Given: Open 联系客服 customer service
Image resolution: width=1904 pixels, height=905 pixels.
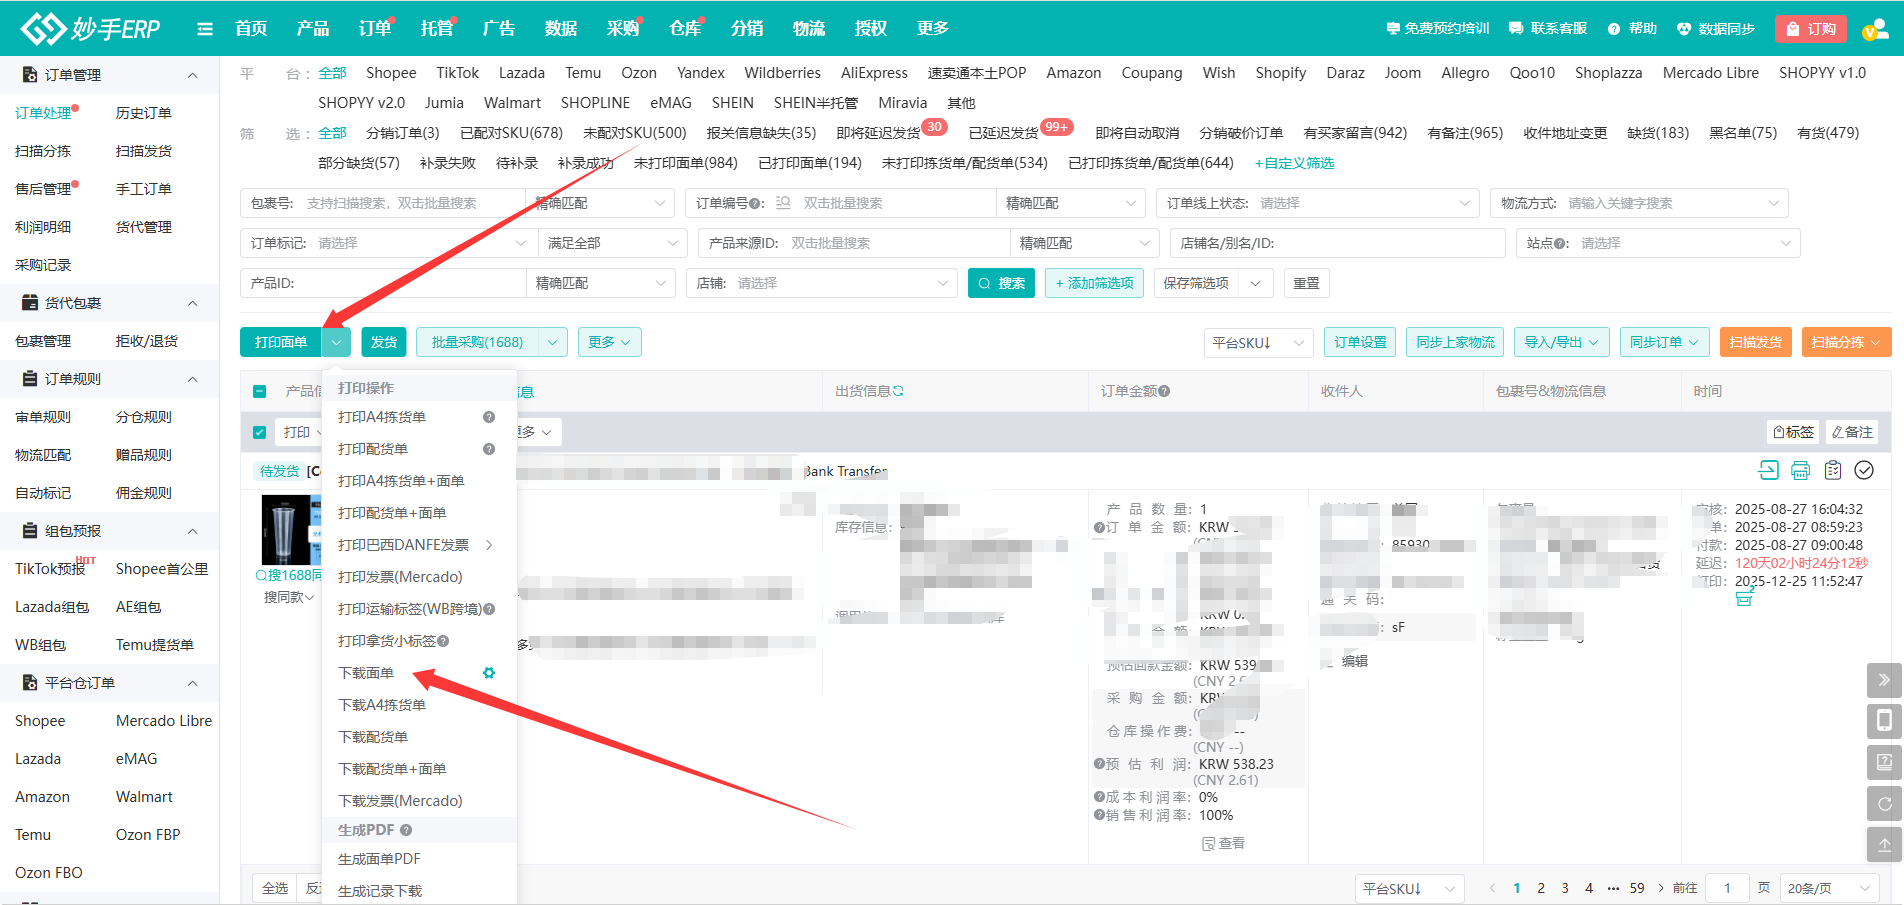Looking at the screenshot, I should pos(1548,29).
